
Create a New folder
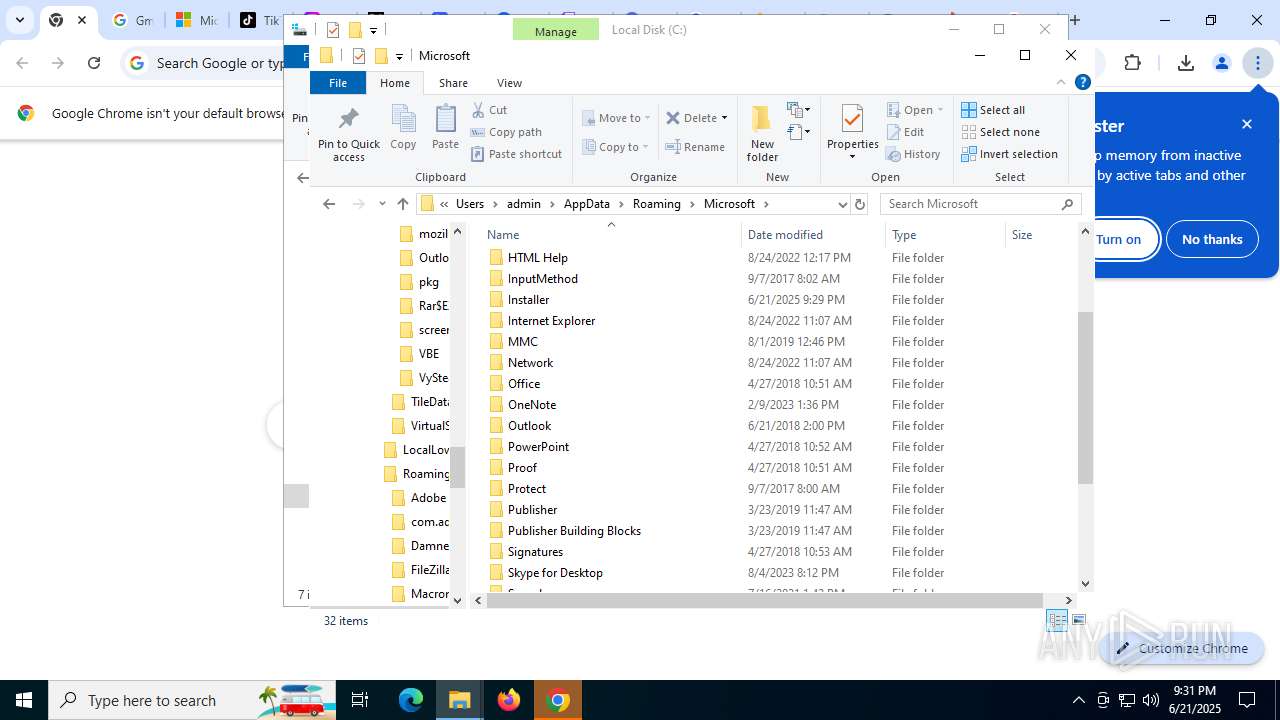pyautogui.click(x=762, y=132)
